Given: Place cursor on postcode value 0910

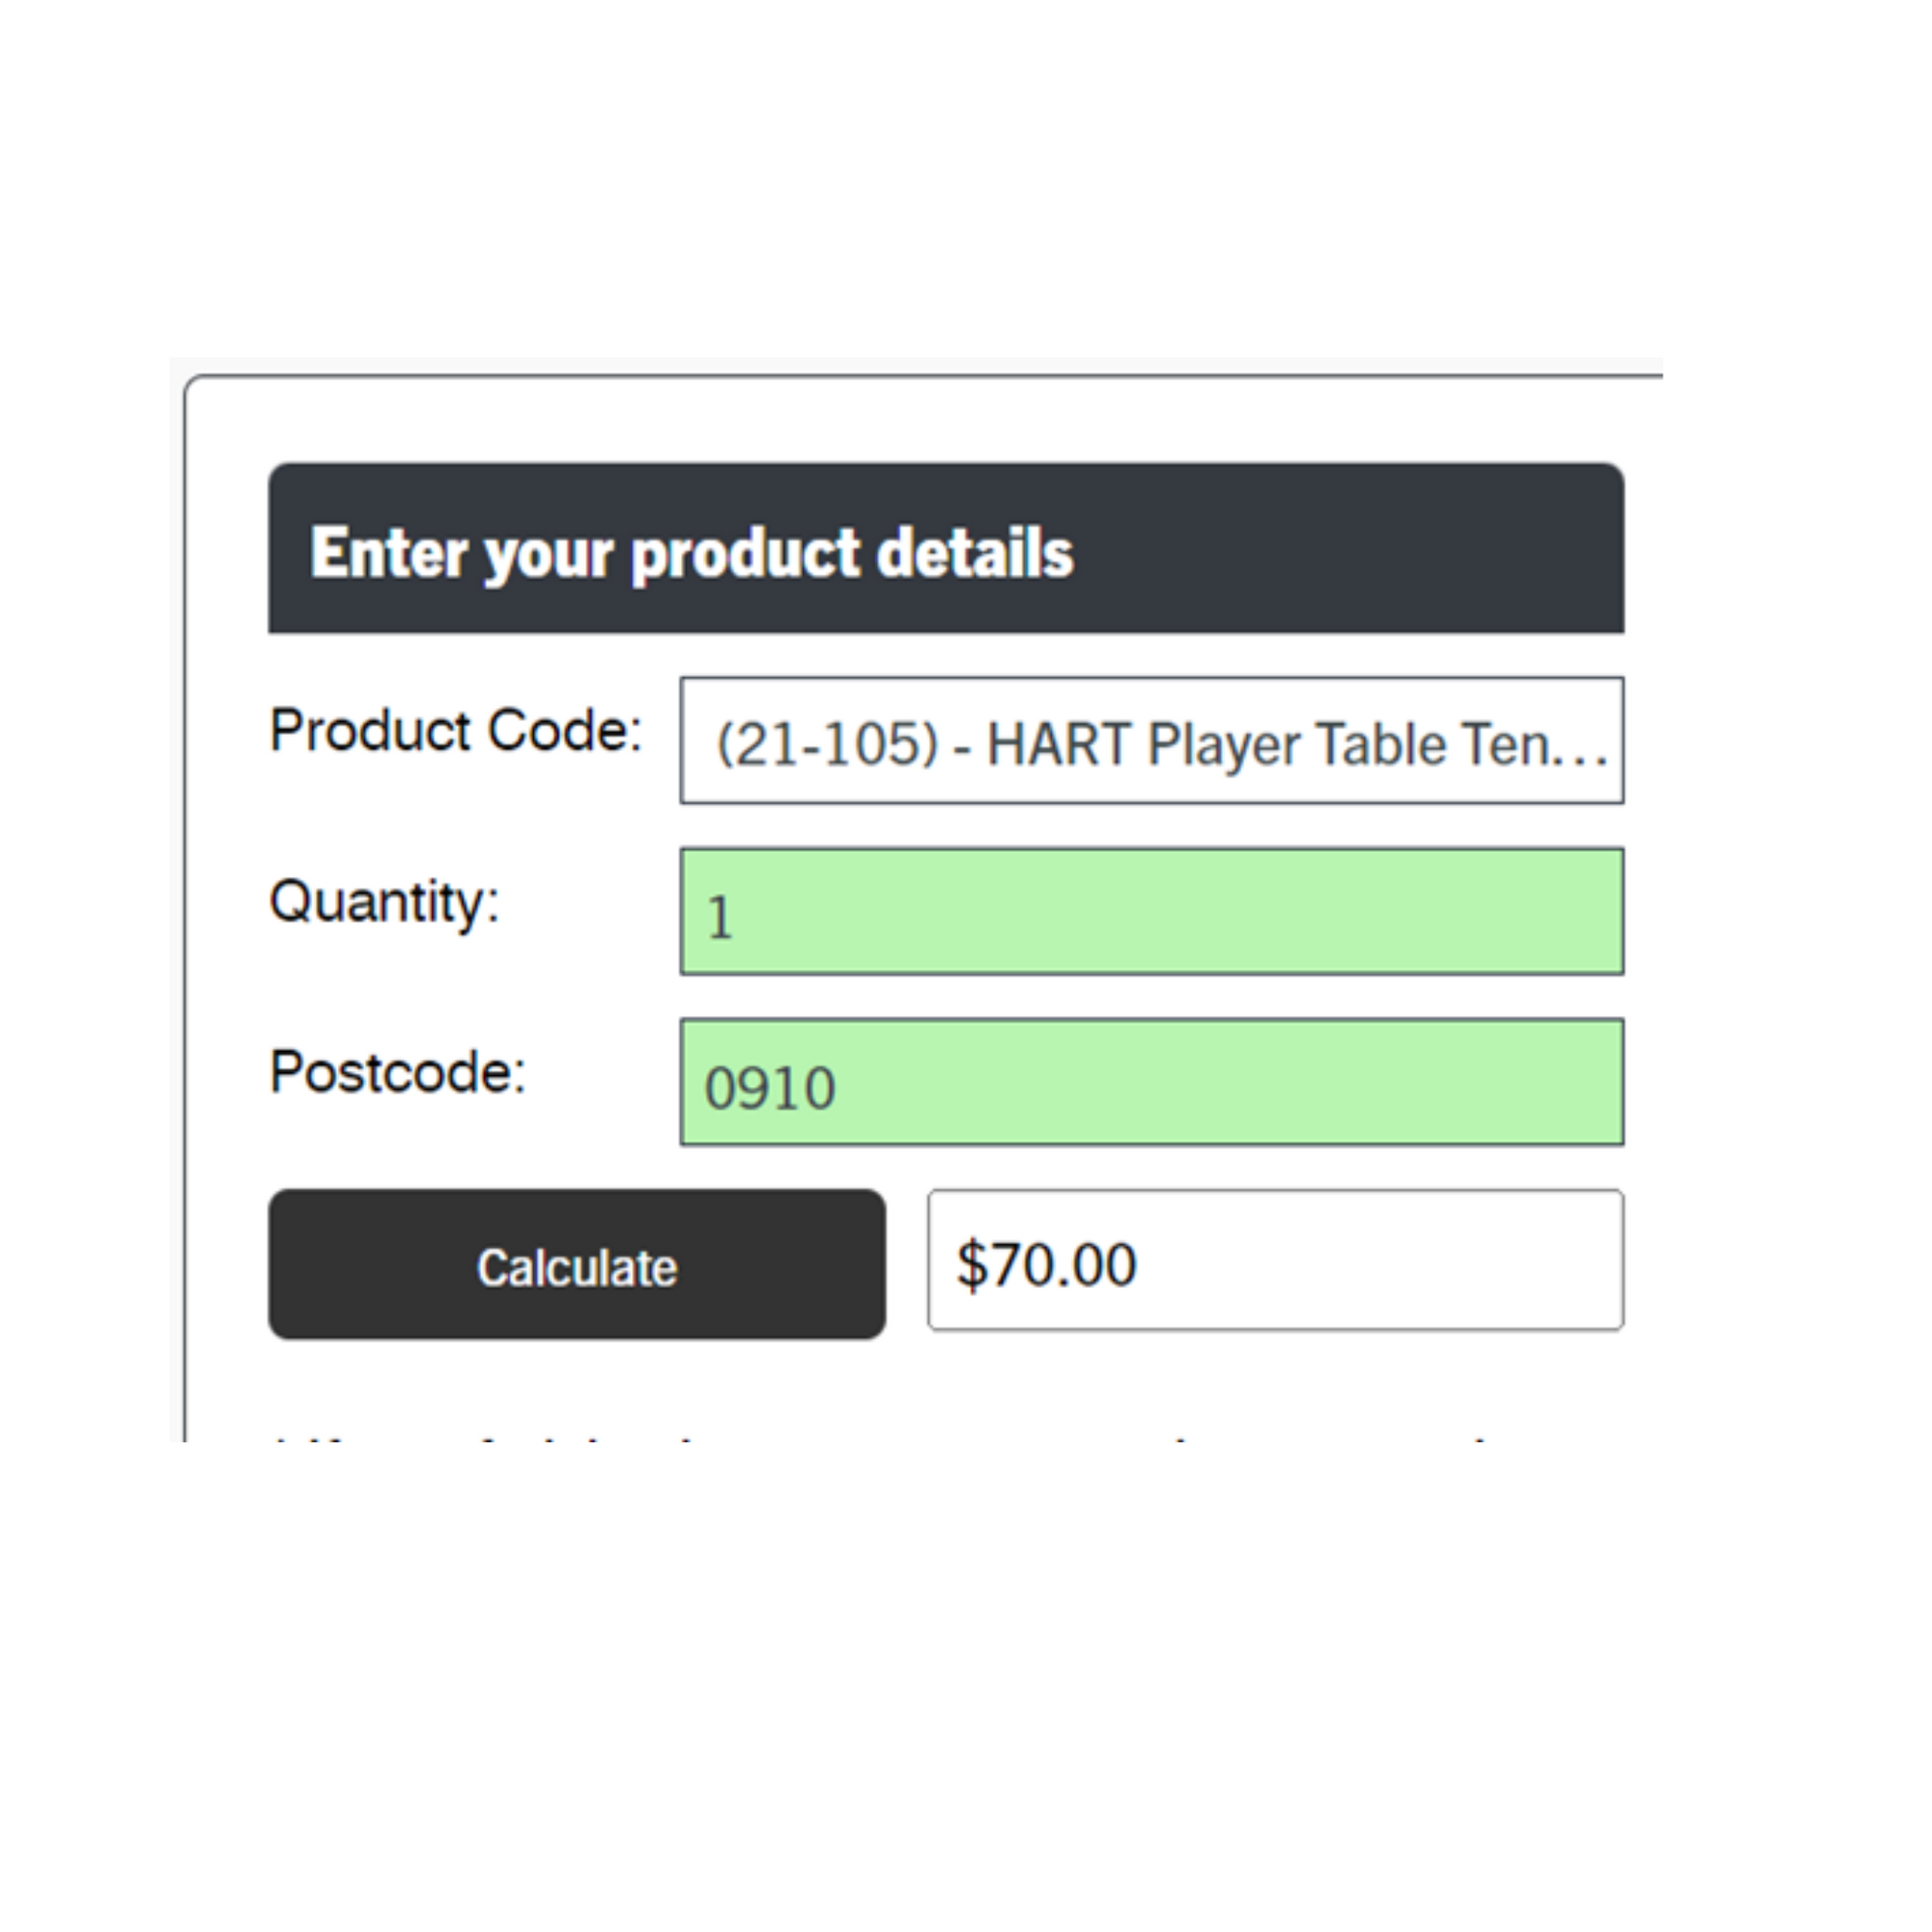Looking at the screenshot, I should point(770,1089).
